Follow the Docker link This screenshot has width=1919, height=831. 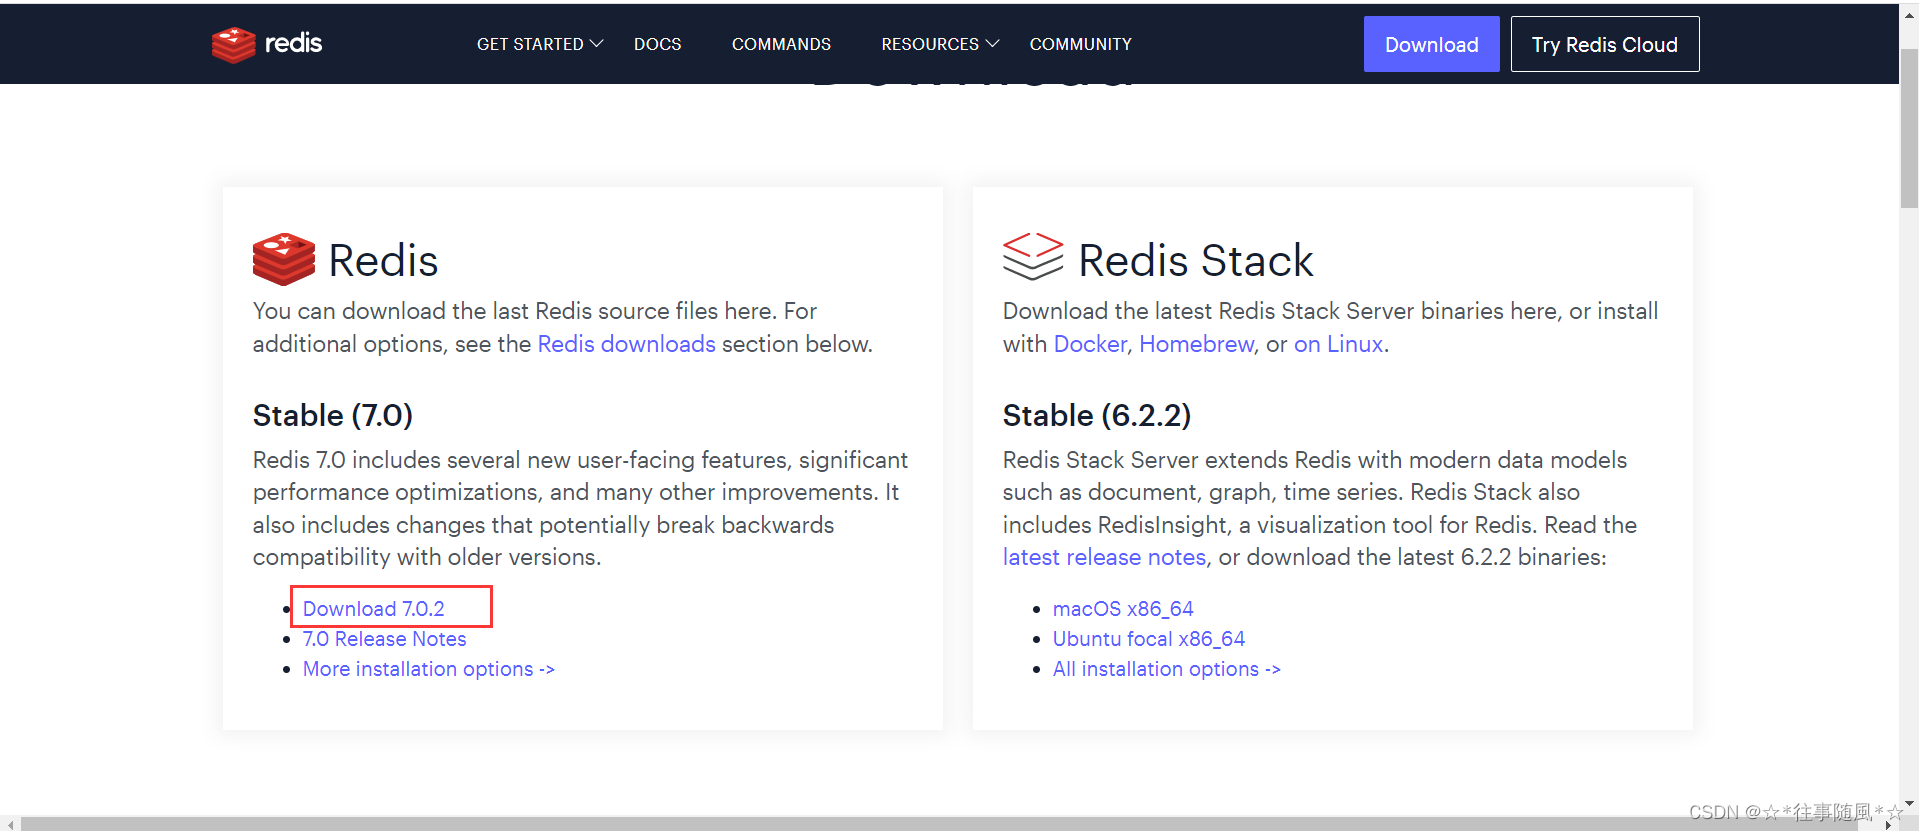click(1090, 344)
